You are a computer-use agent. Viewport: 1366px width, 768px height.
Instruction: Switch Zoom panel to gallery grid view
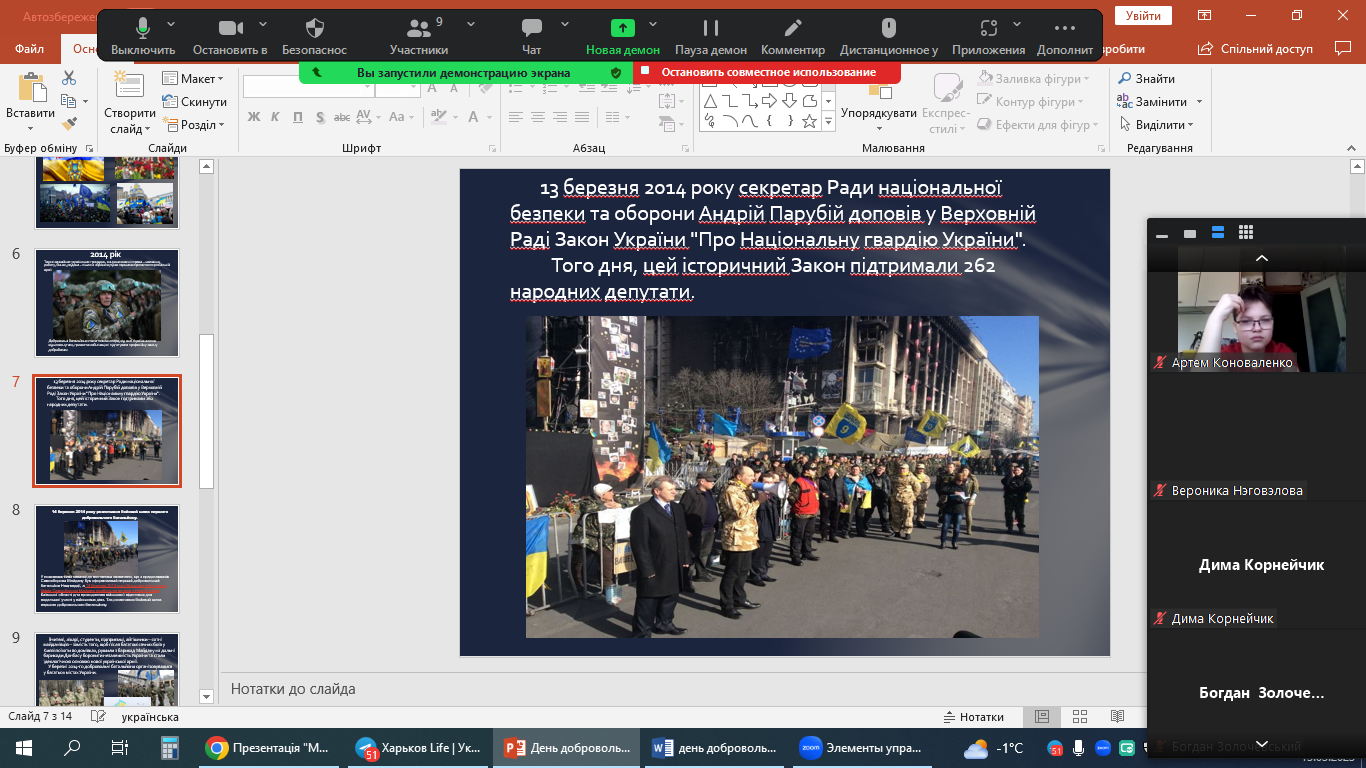tap(1246, 232)
